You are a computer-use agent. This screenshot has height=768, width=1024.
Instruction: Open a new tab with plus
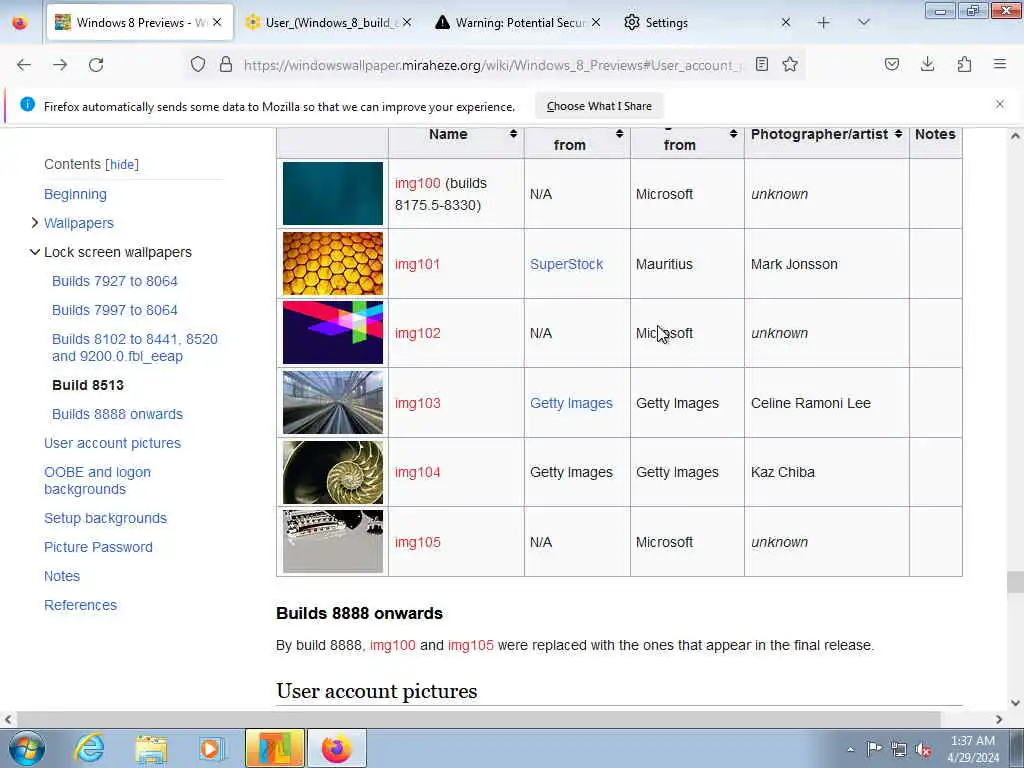pos(824,23)
